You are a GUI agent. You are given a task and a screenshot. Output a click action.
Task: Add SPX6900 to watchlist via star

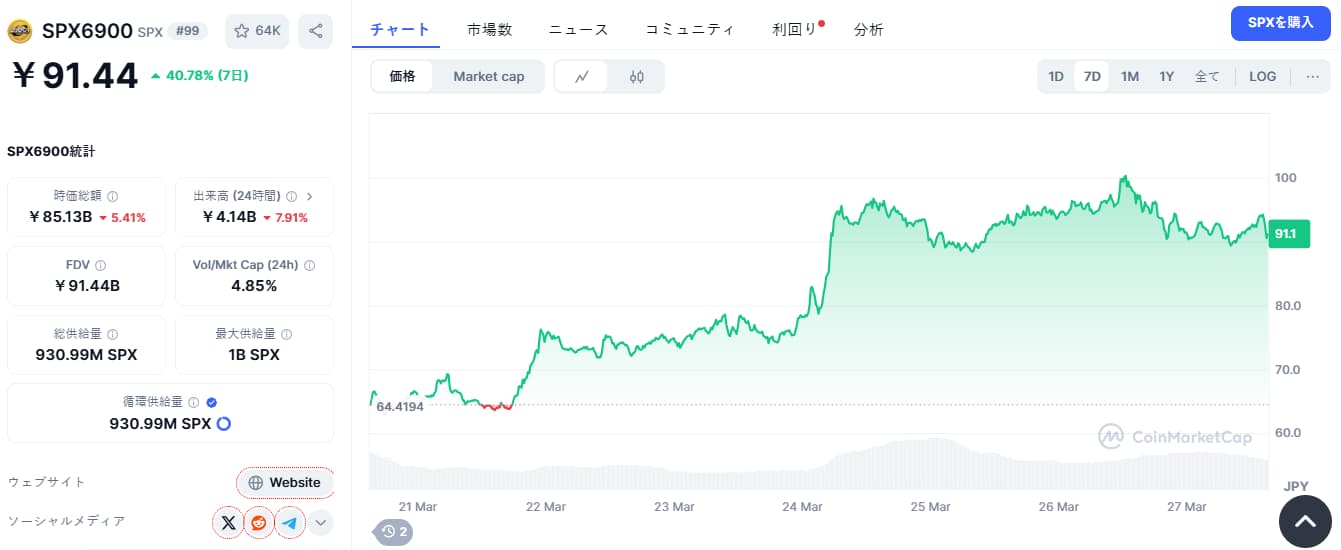click(257, 31)
